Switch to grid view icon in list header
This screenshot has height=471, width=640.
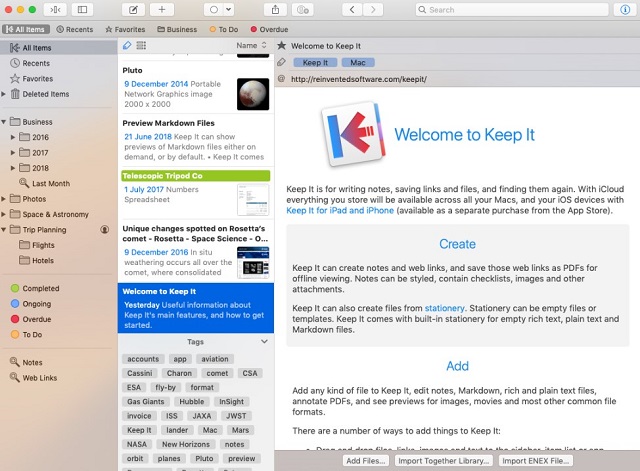pos(141,45)
